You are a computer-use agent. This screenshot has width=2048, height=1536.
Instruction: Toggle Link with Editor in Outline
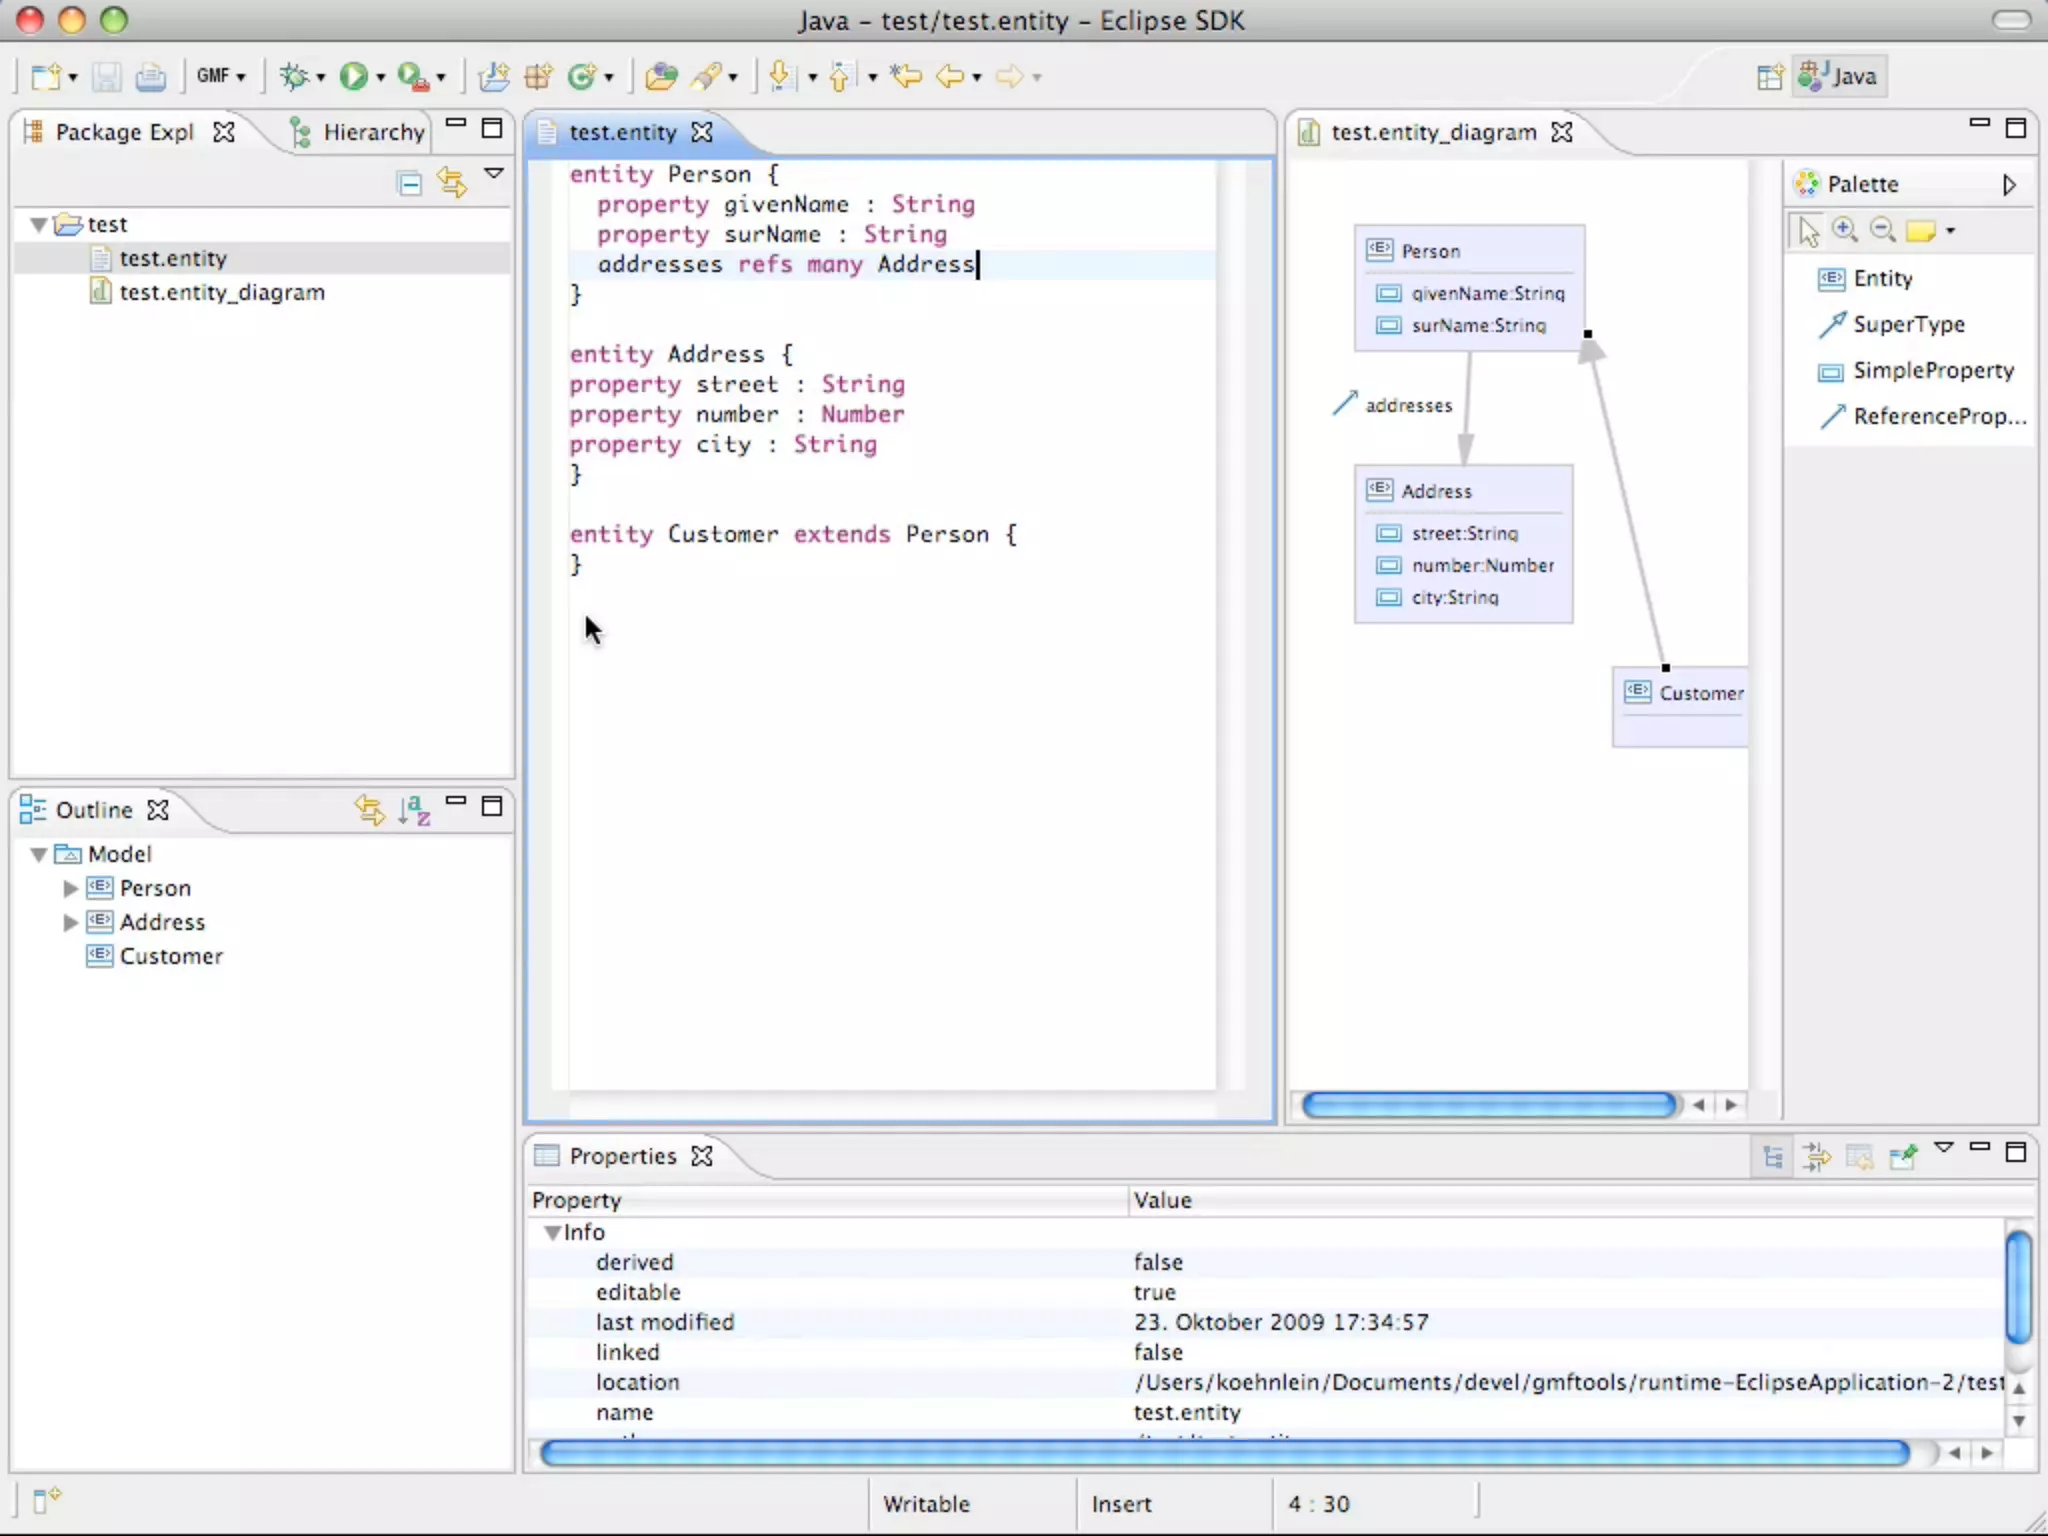pyautogui.click(x=370, y=809)
